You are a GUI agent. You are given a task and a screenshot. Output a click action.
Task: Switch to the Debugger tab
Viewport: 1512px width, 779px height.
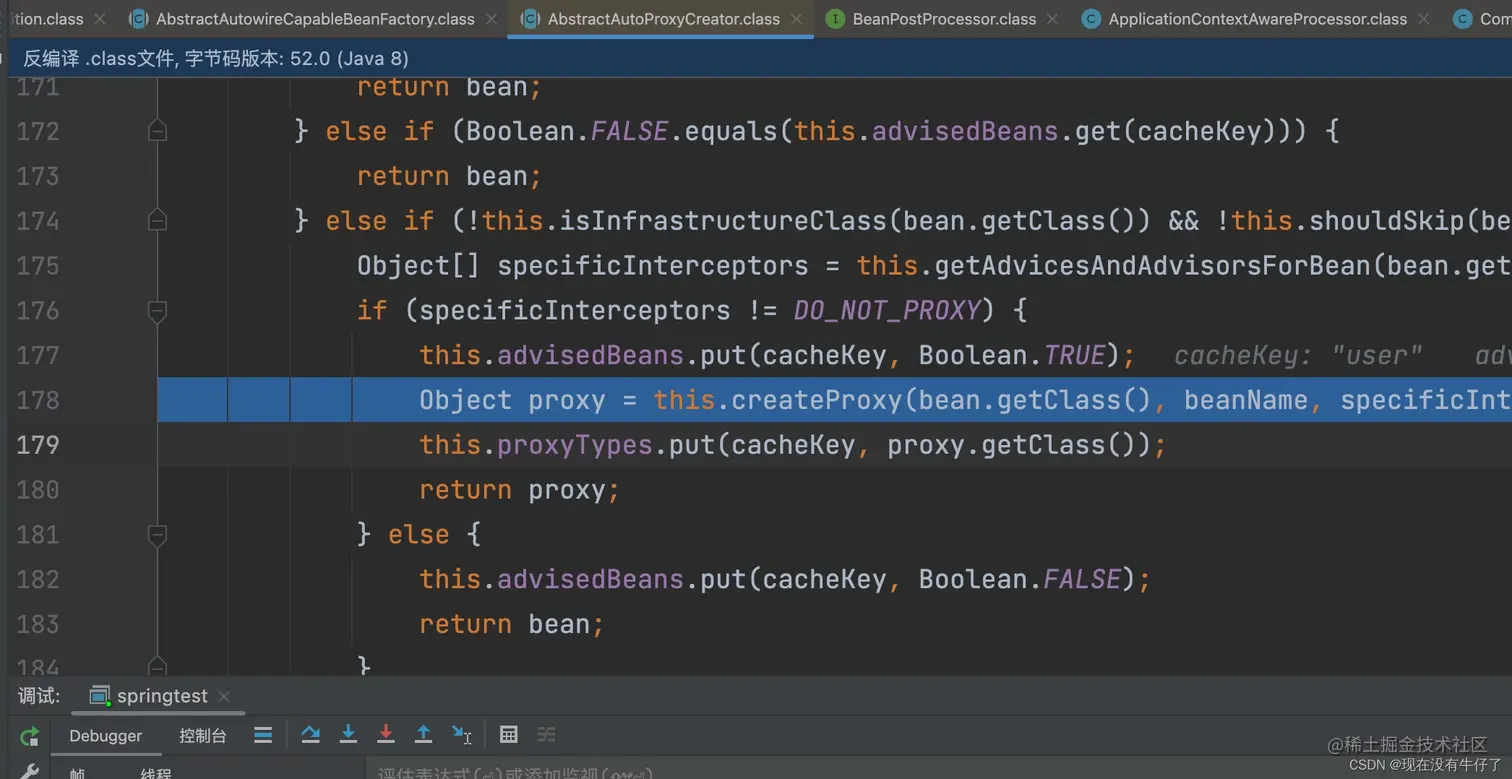click(105, 736)
